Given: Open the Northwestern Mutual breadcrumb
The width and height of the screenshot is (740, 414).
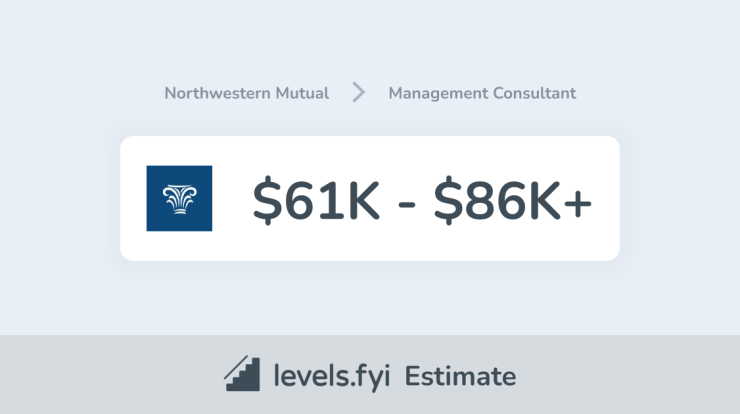Looking at the screenshot, I should [246, 93].
